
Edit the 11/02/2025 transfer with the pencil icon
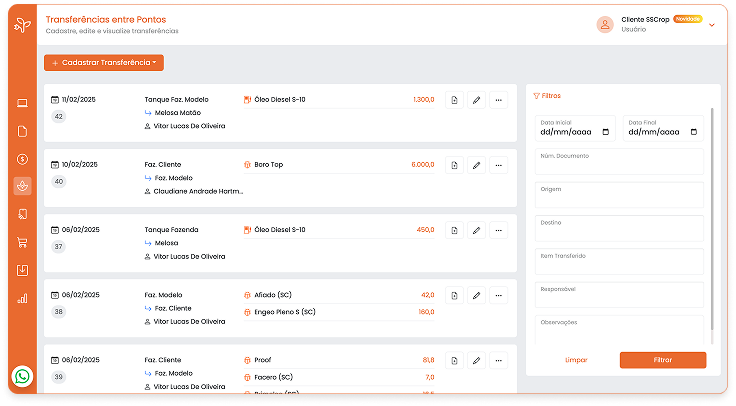click(476, 100)
